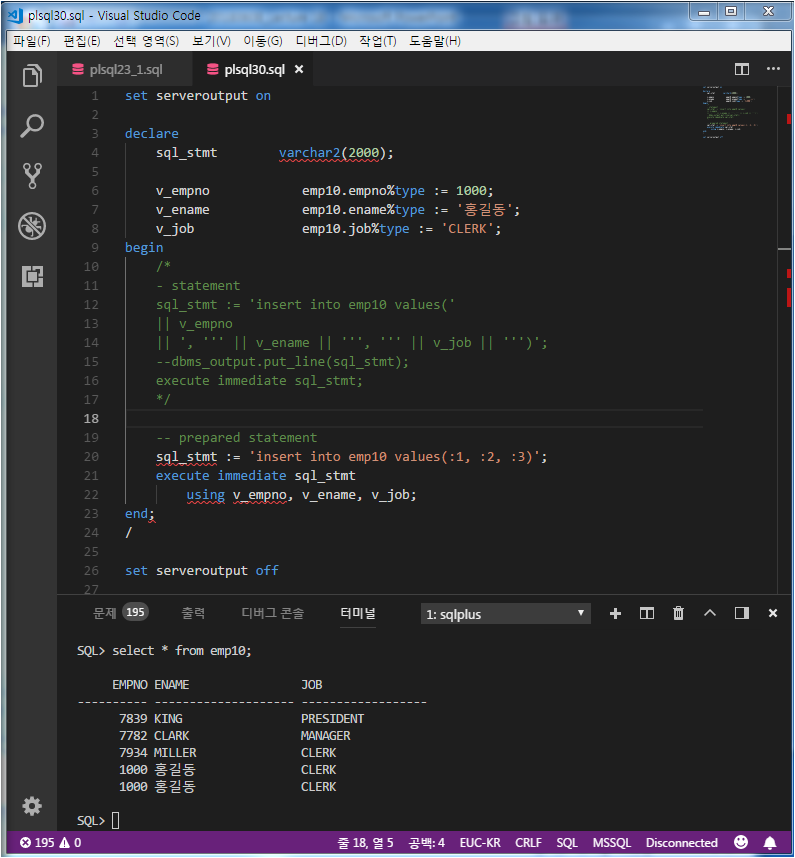795x858 pixels.
Task: Open the Manage gear menu
Action: click(32, 806)
